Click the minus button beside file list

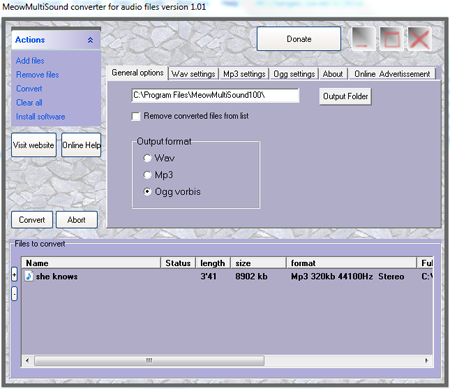click(14, 294)
